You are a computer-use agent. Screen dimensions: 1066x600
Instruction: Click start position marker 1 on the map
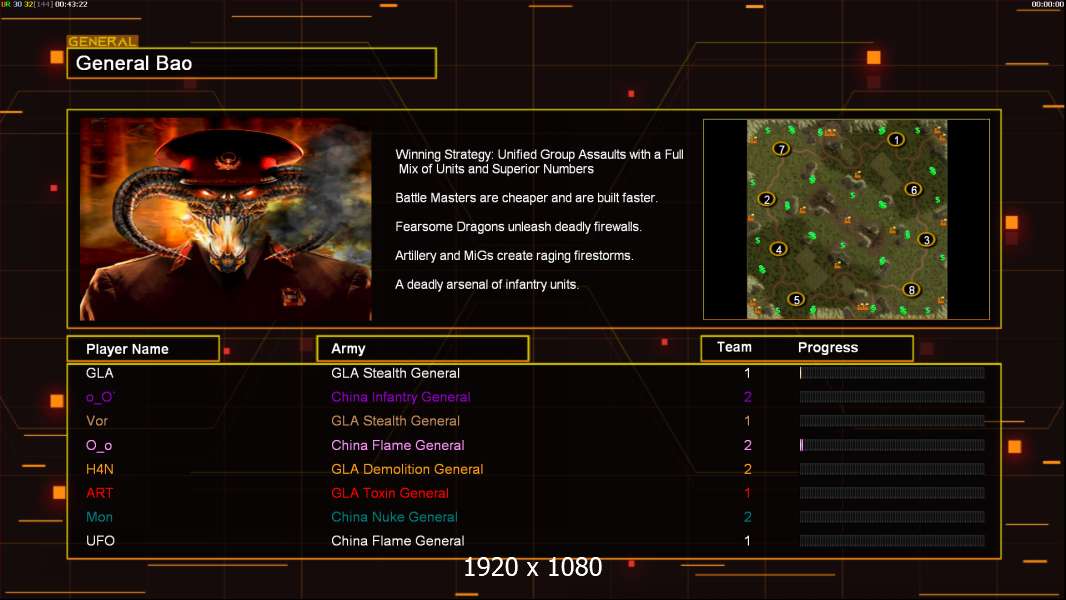click(x=896, y=140)
